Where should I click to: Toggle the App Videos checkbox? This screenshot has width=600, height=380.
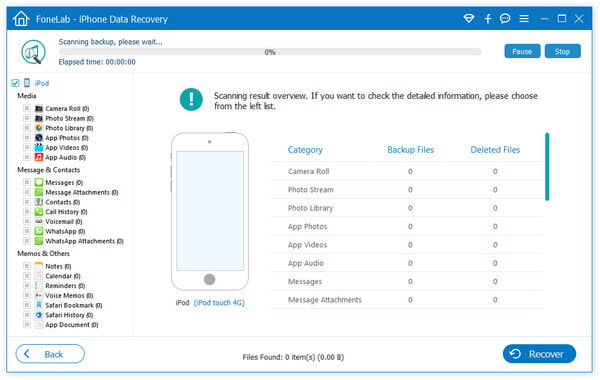pos(27,147)
